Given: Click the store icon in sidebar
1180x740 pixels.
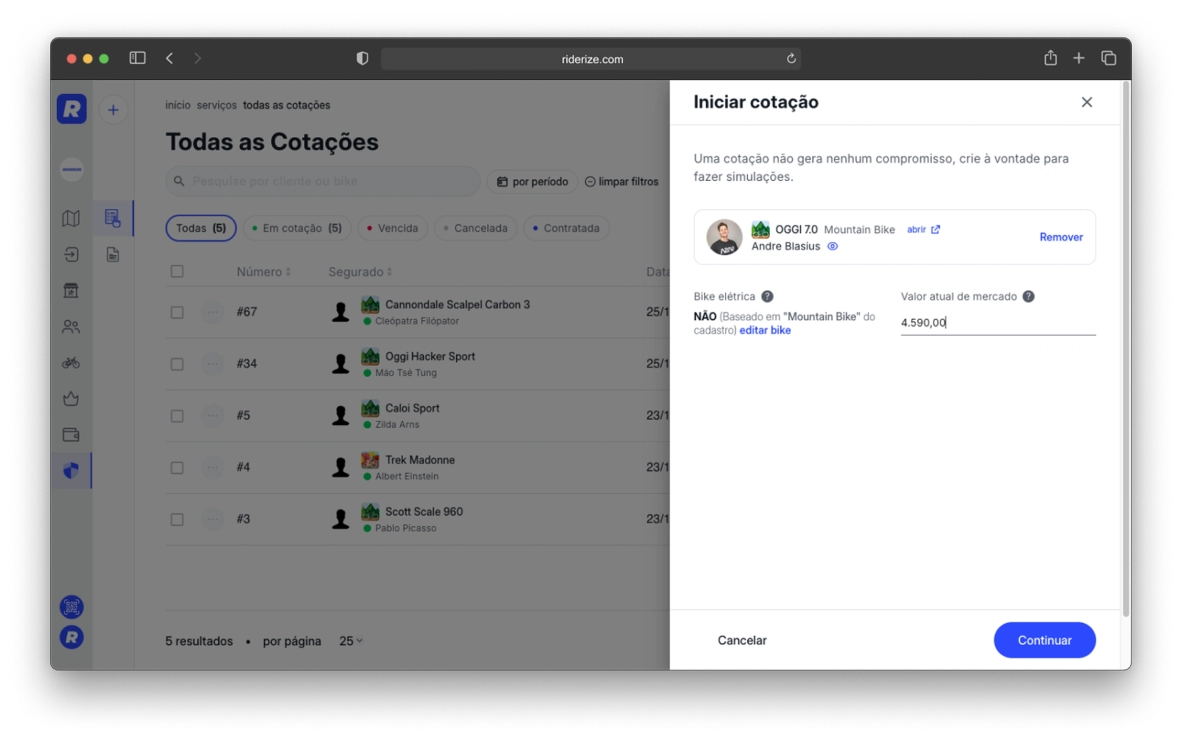Looking at the screenshot, I should [71, 291].
